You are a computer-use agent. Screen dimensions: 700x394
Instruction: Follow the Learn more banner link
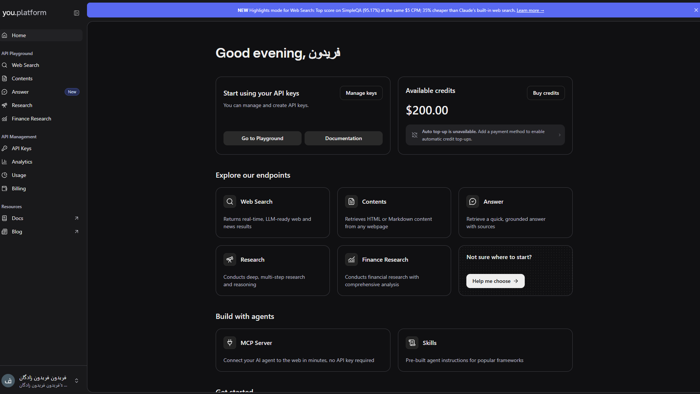tap(530, 10)
